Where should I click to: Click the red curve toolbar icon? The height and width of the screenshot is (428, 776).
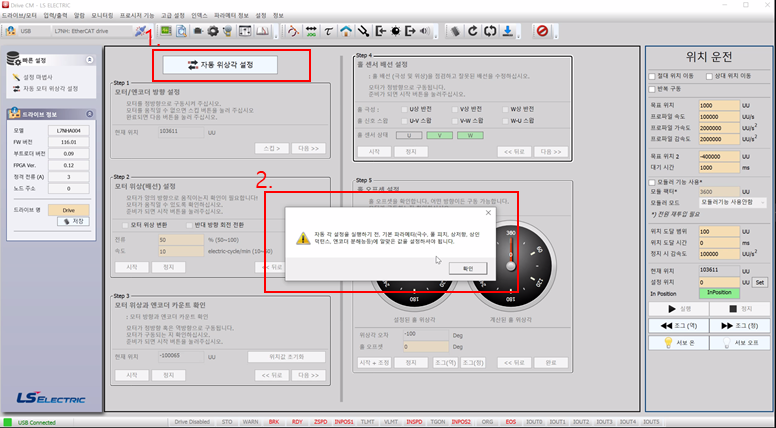pos(293,31)
